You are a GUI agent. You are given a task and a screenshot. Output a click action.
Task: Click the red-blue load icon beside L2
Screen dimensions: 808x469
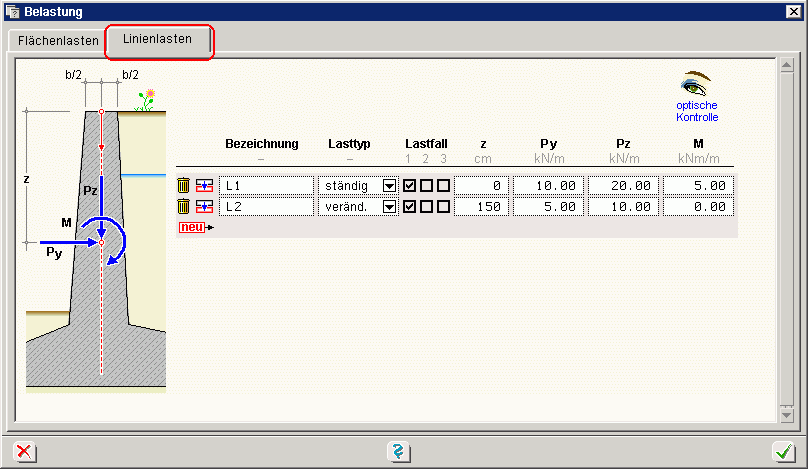pyautogui.click(x=204, y=206)
